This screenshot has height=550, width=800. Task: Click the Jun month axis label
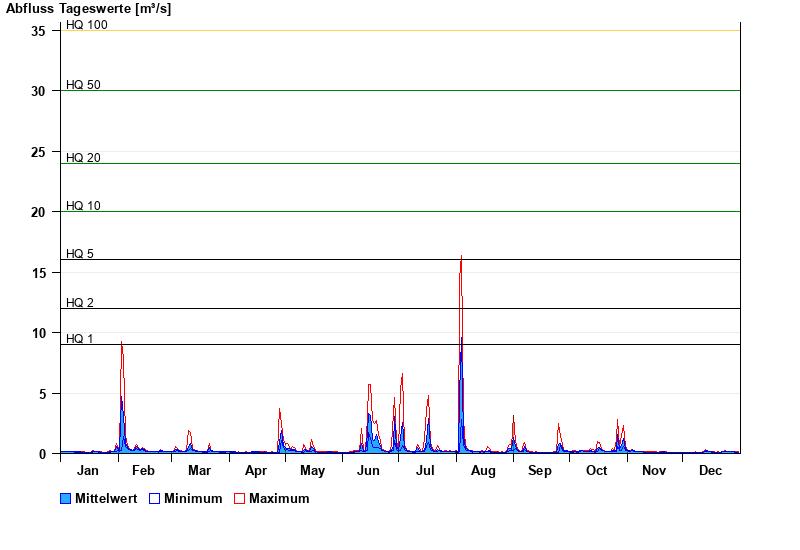click(369, 471)
